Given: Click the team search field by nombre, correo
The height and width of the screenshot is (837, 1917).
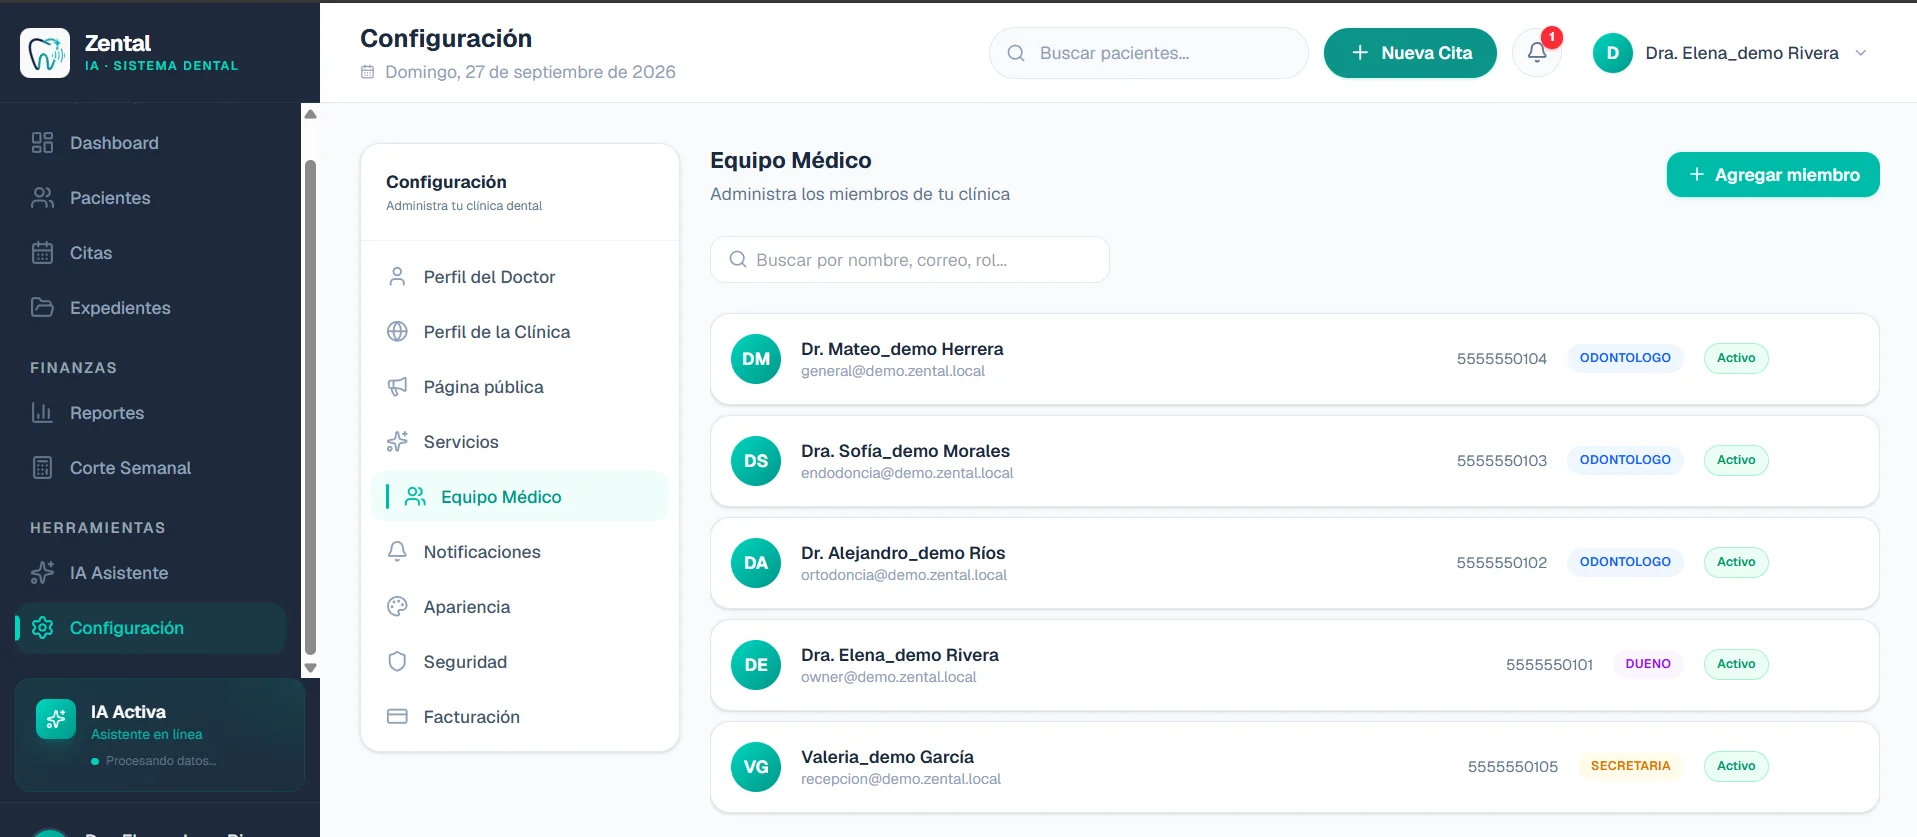Looking at the screenshot, I should tap(910, 260).
